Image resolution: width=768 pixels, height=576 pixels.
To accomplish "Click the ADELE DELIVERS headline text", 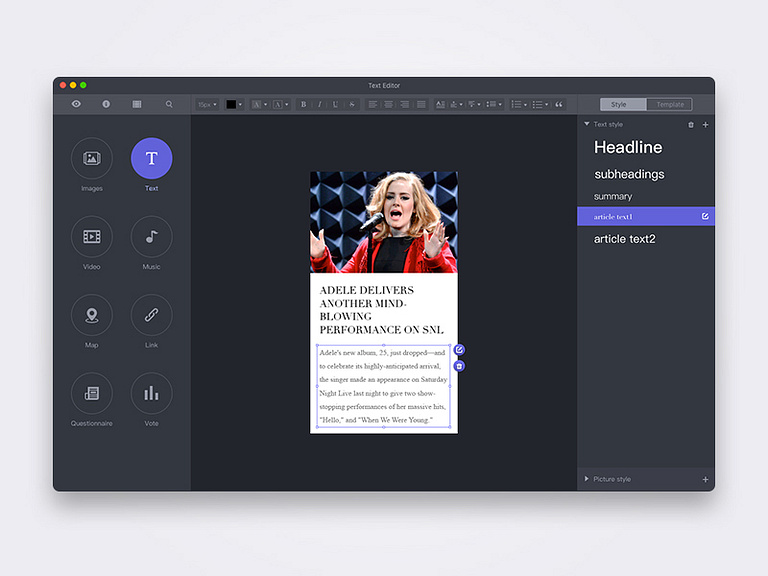I will click(x=382, y=310).
